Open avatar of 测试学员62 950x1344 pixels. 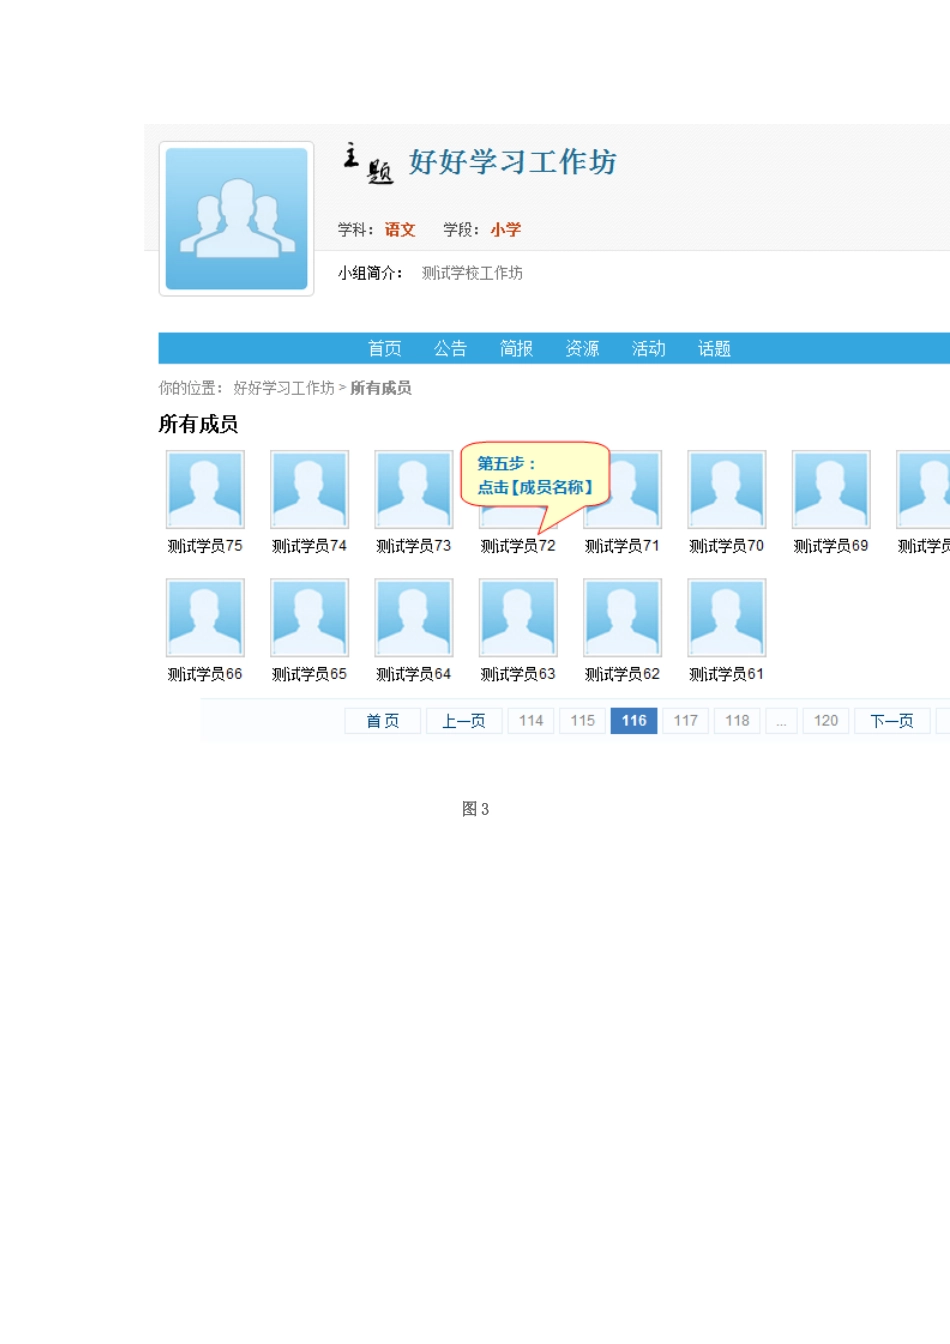click(x=622, y=617)
